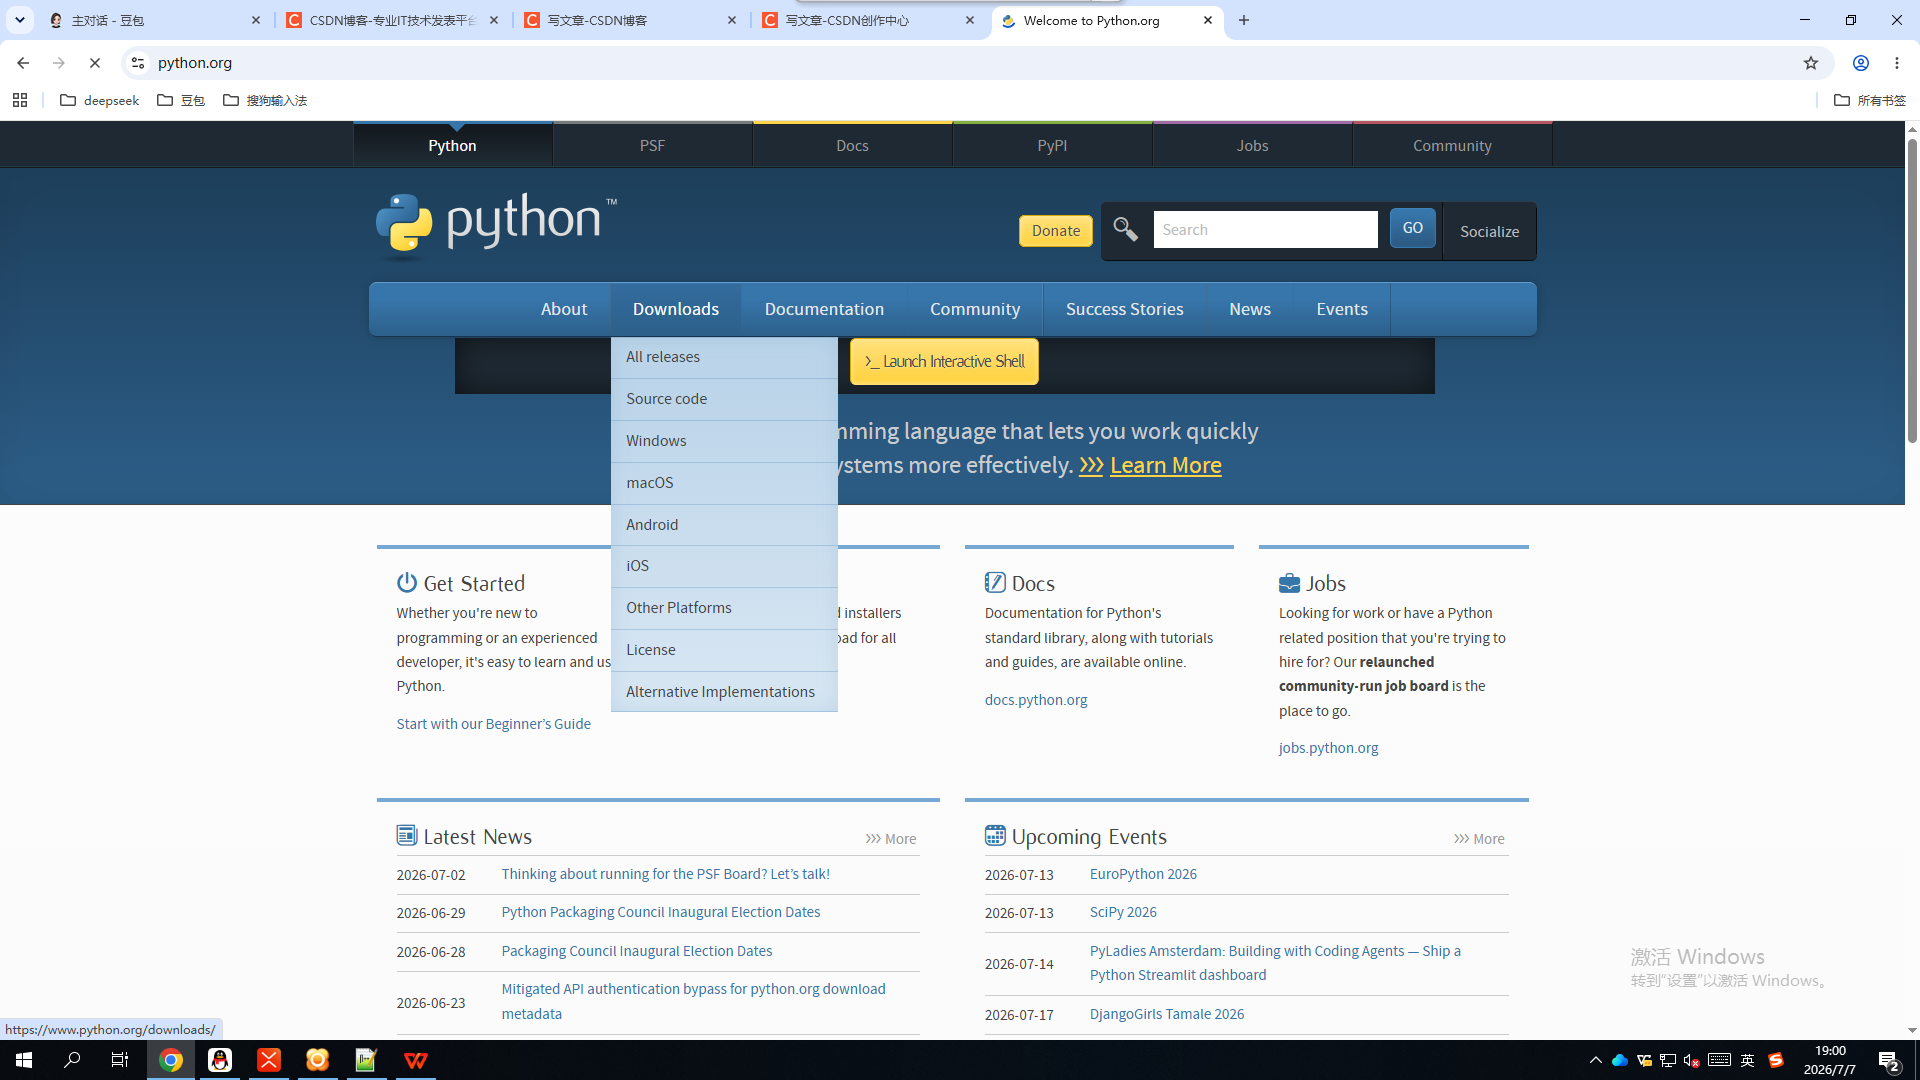
Task: Choose Android in Downloads menu
Action: pyautogui.click(x=724, y=525)
